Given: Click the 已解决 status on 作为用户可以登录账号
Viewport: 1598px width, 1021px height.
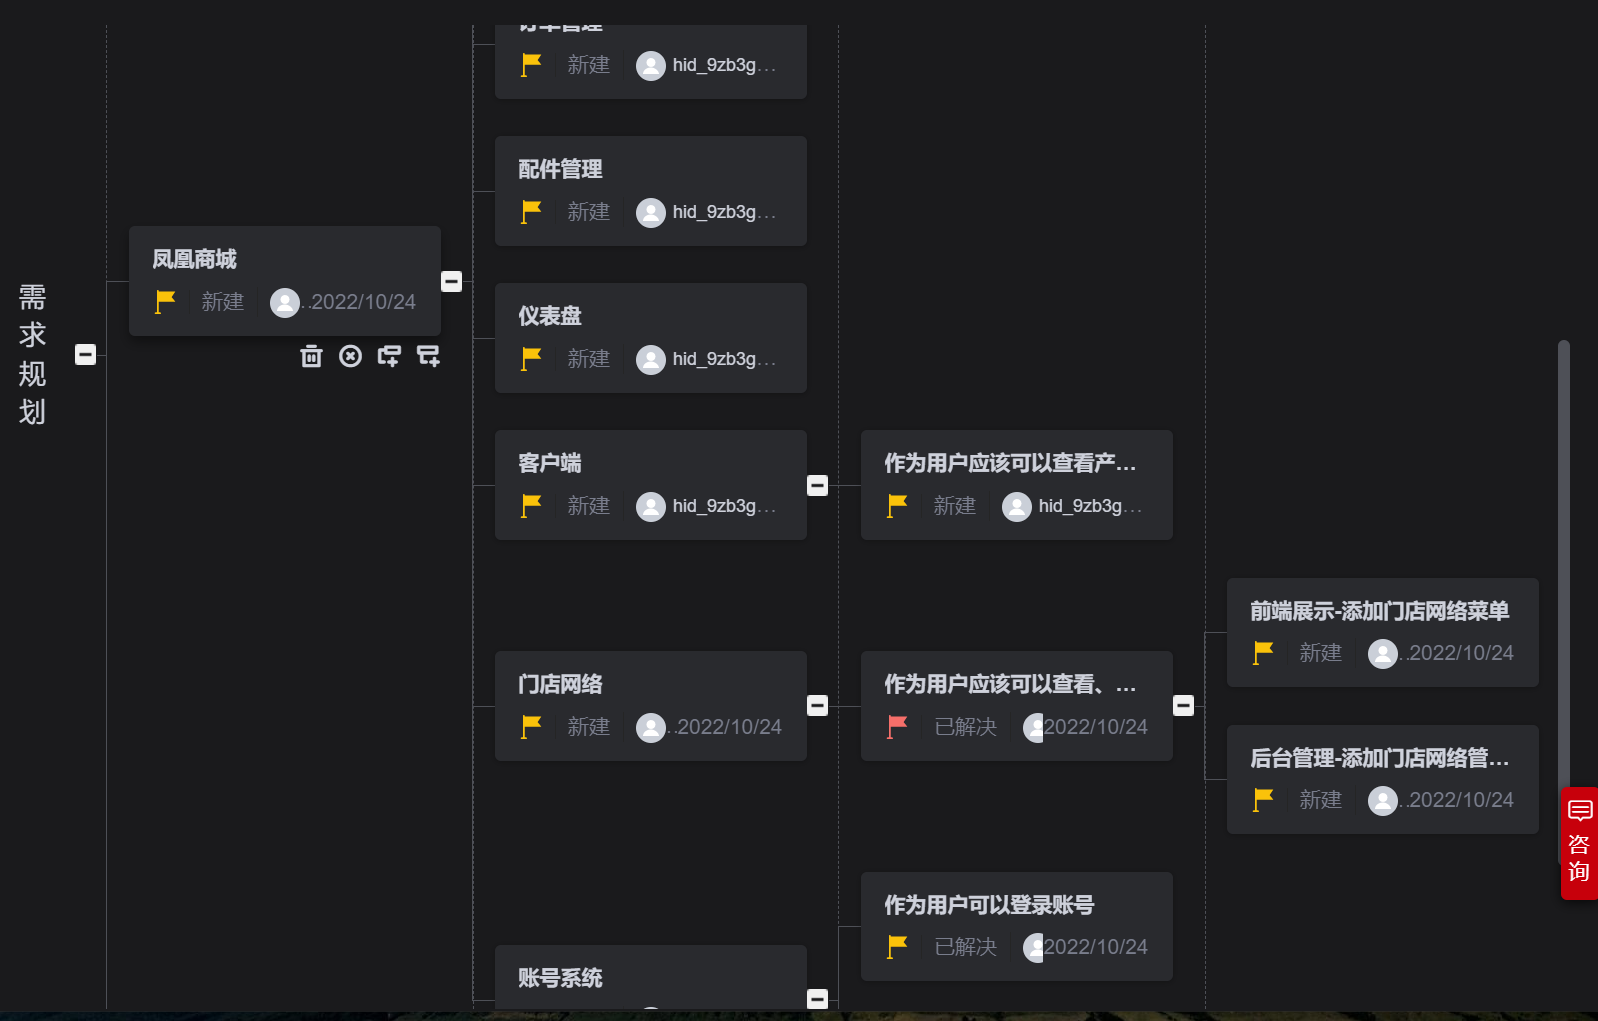Looking at the screenshot, I should [x=965, y=947].
